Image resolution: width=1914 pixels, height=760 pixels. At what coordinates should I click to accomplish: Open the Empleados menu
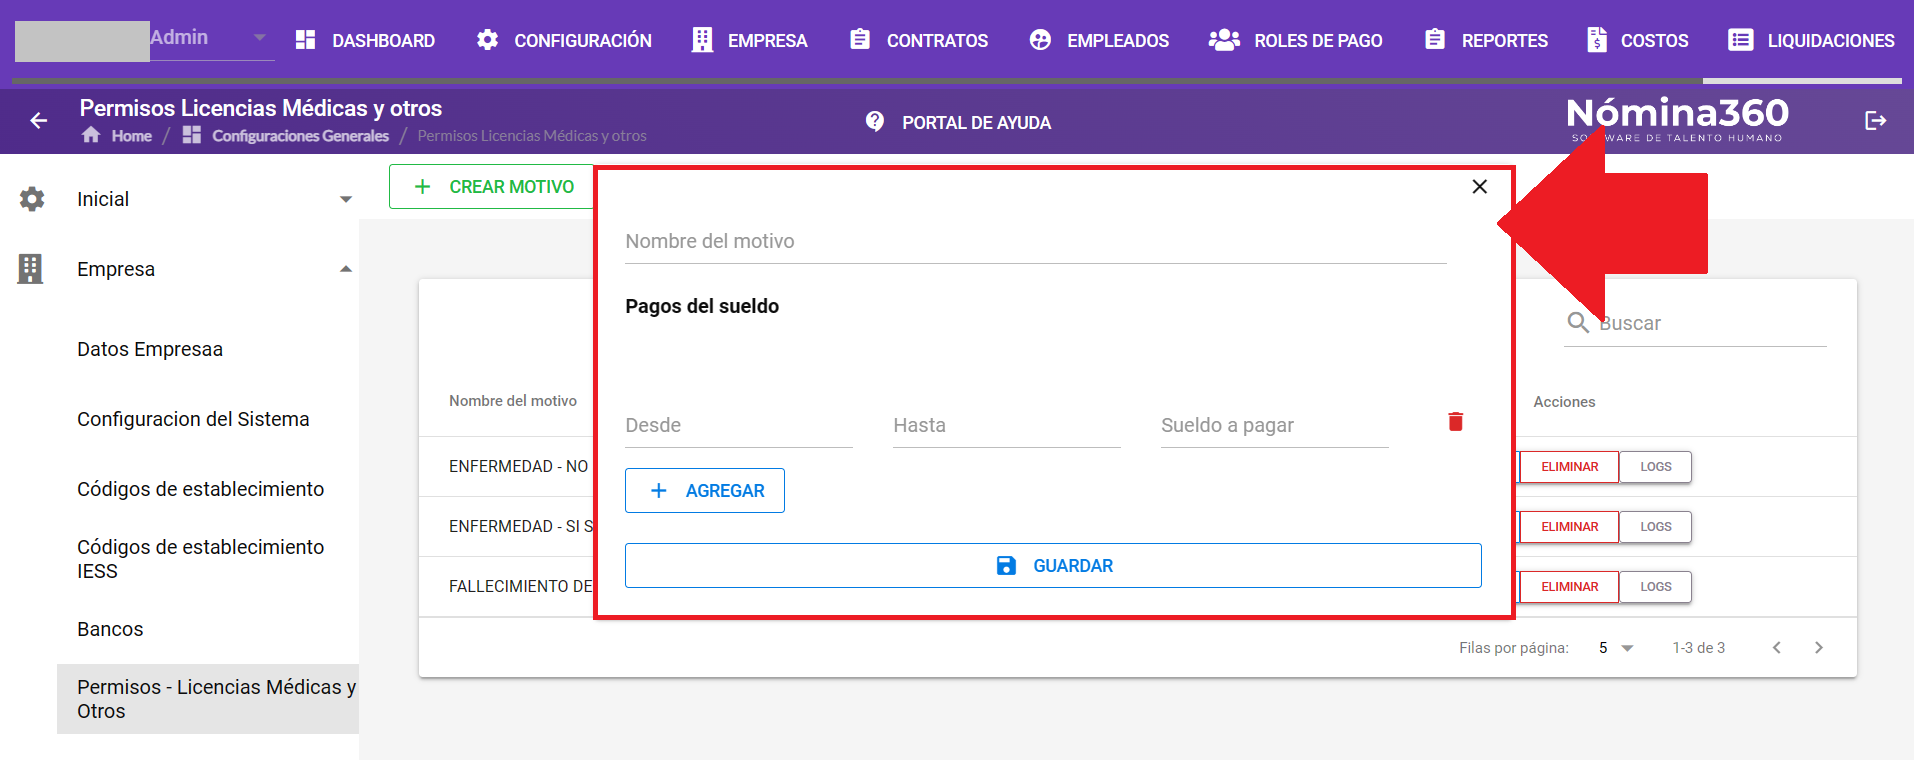[1099, 40]
